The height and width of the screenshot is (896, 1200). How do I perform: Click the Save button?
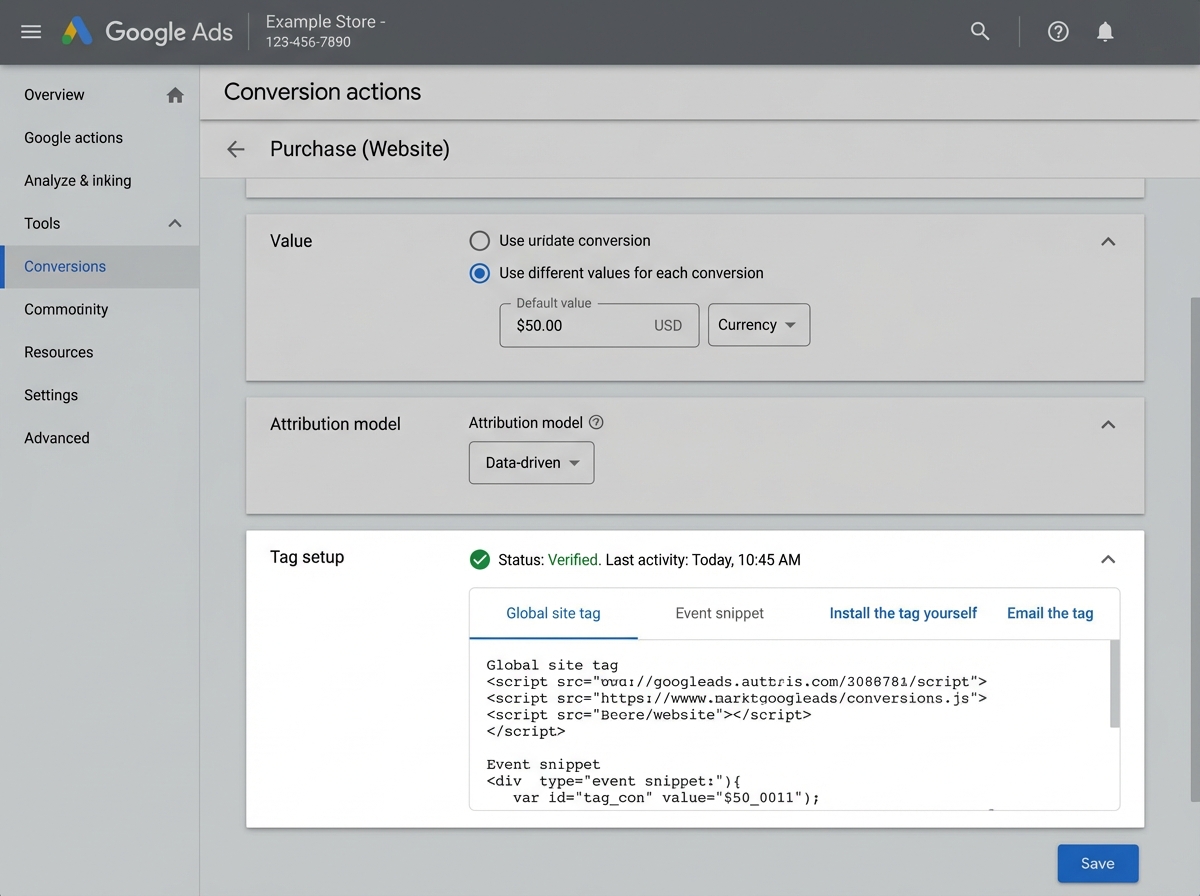(x=1097, y=863)
